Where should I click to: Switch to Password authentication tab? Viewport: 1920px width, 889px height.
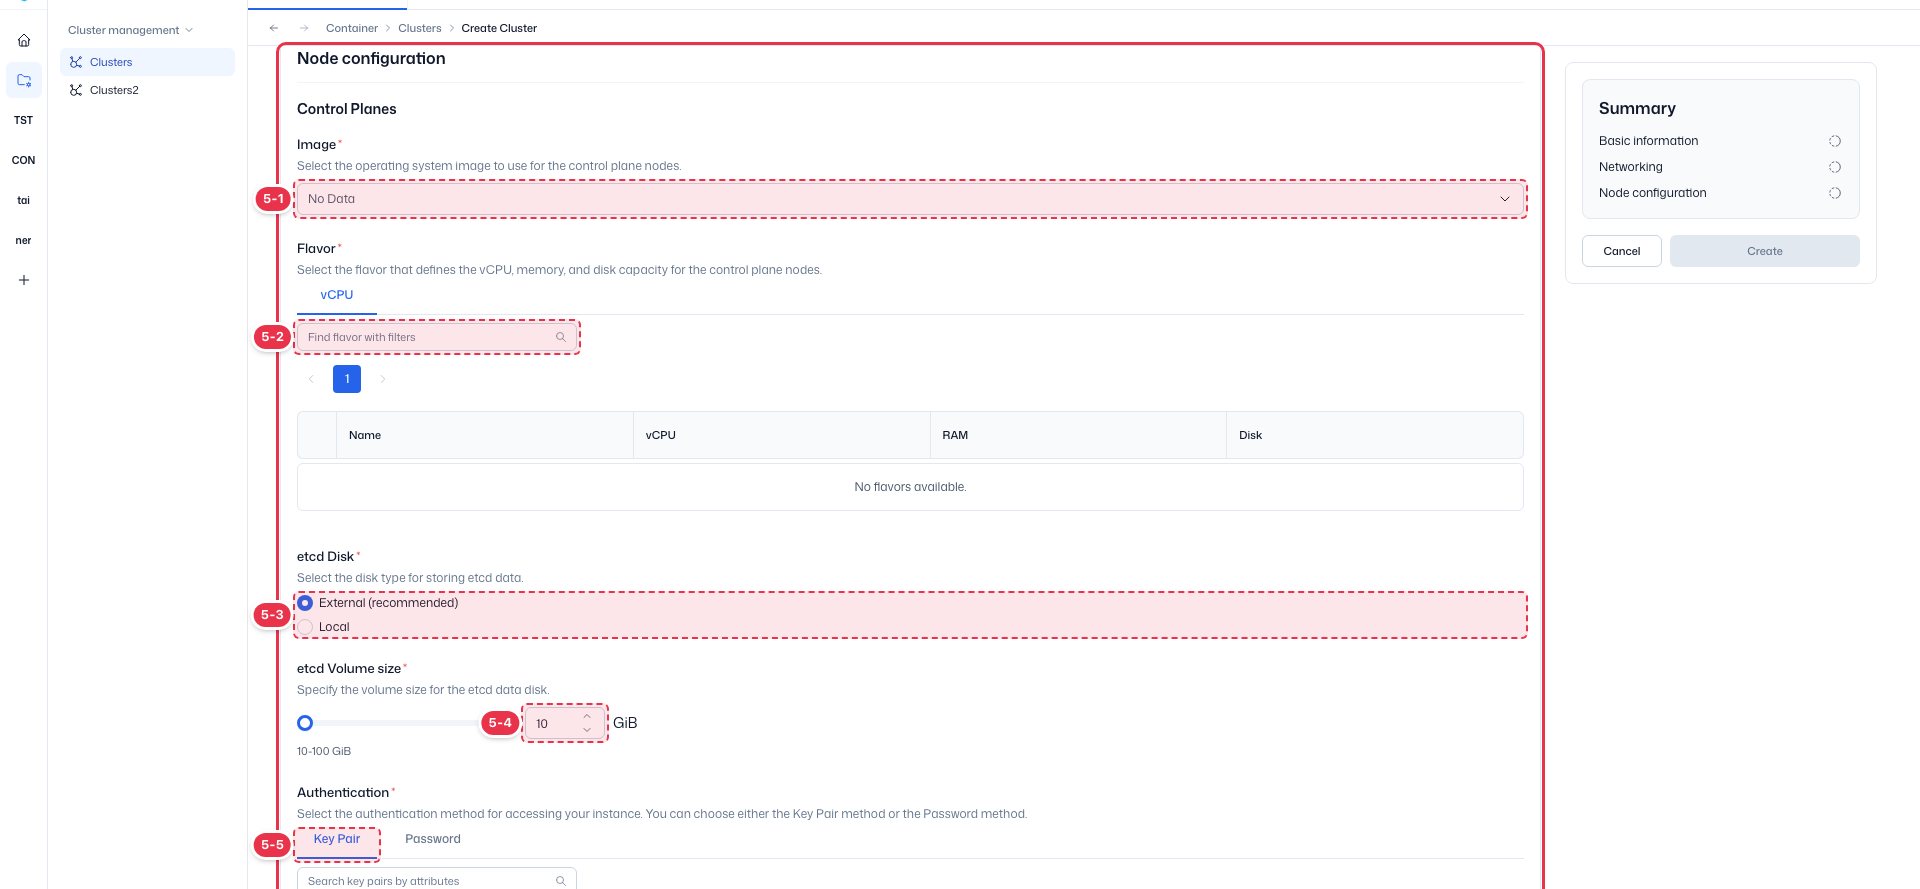coord(433,839)
